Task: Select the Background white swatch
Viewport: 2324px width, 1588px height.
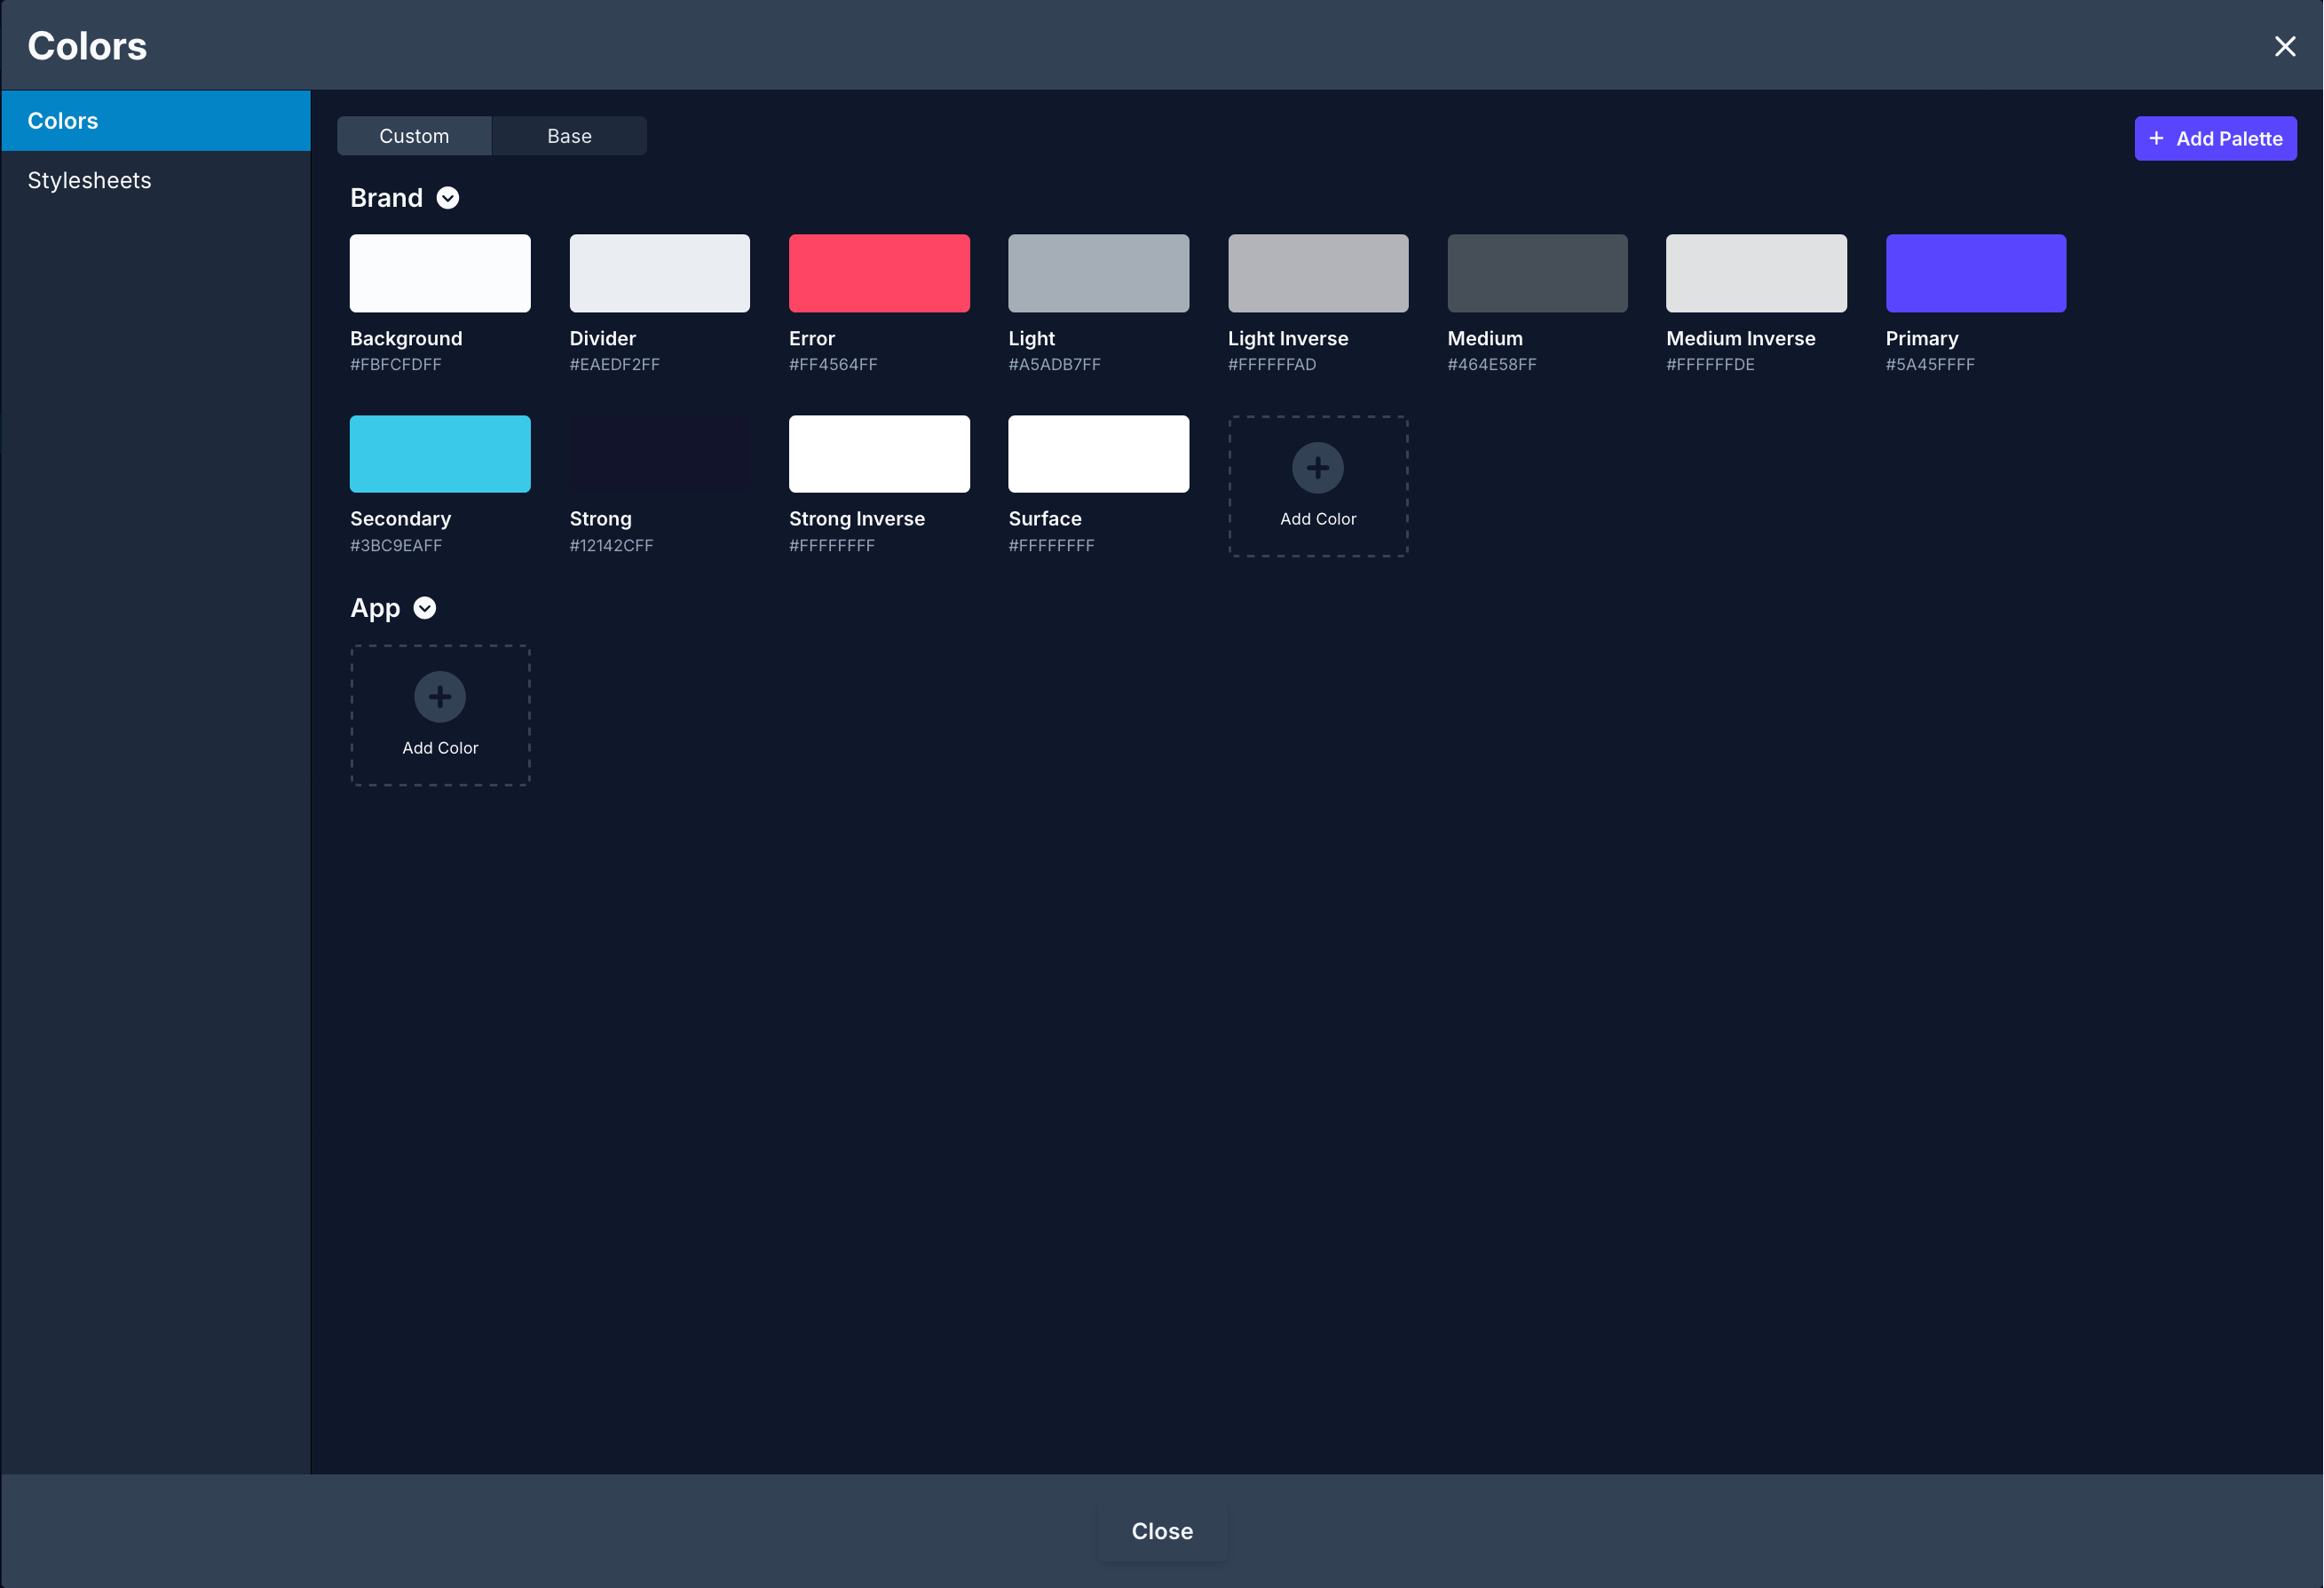Action: [x=440, y=273]
